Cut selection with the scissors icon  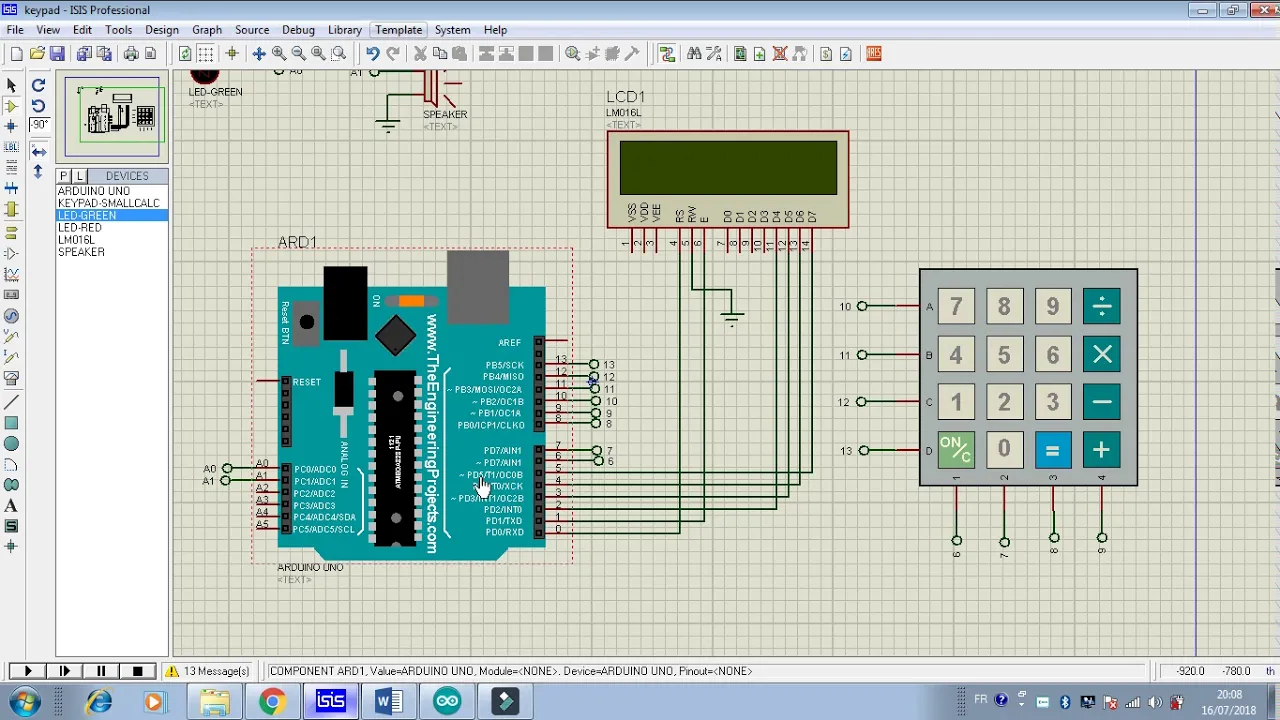[x=420, y=54]
